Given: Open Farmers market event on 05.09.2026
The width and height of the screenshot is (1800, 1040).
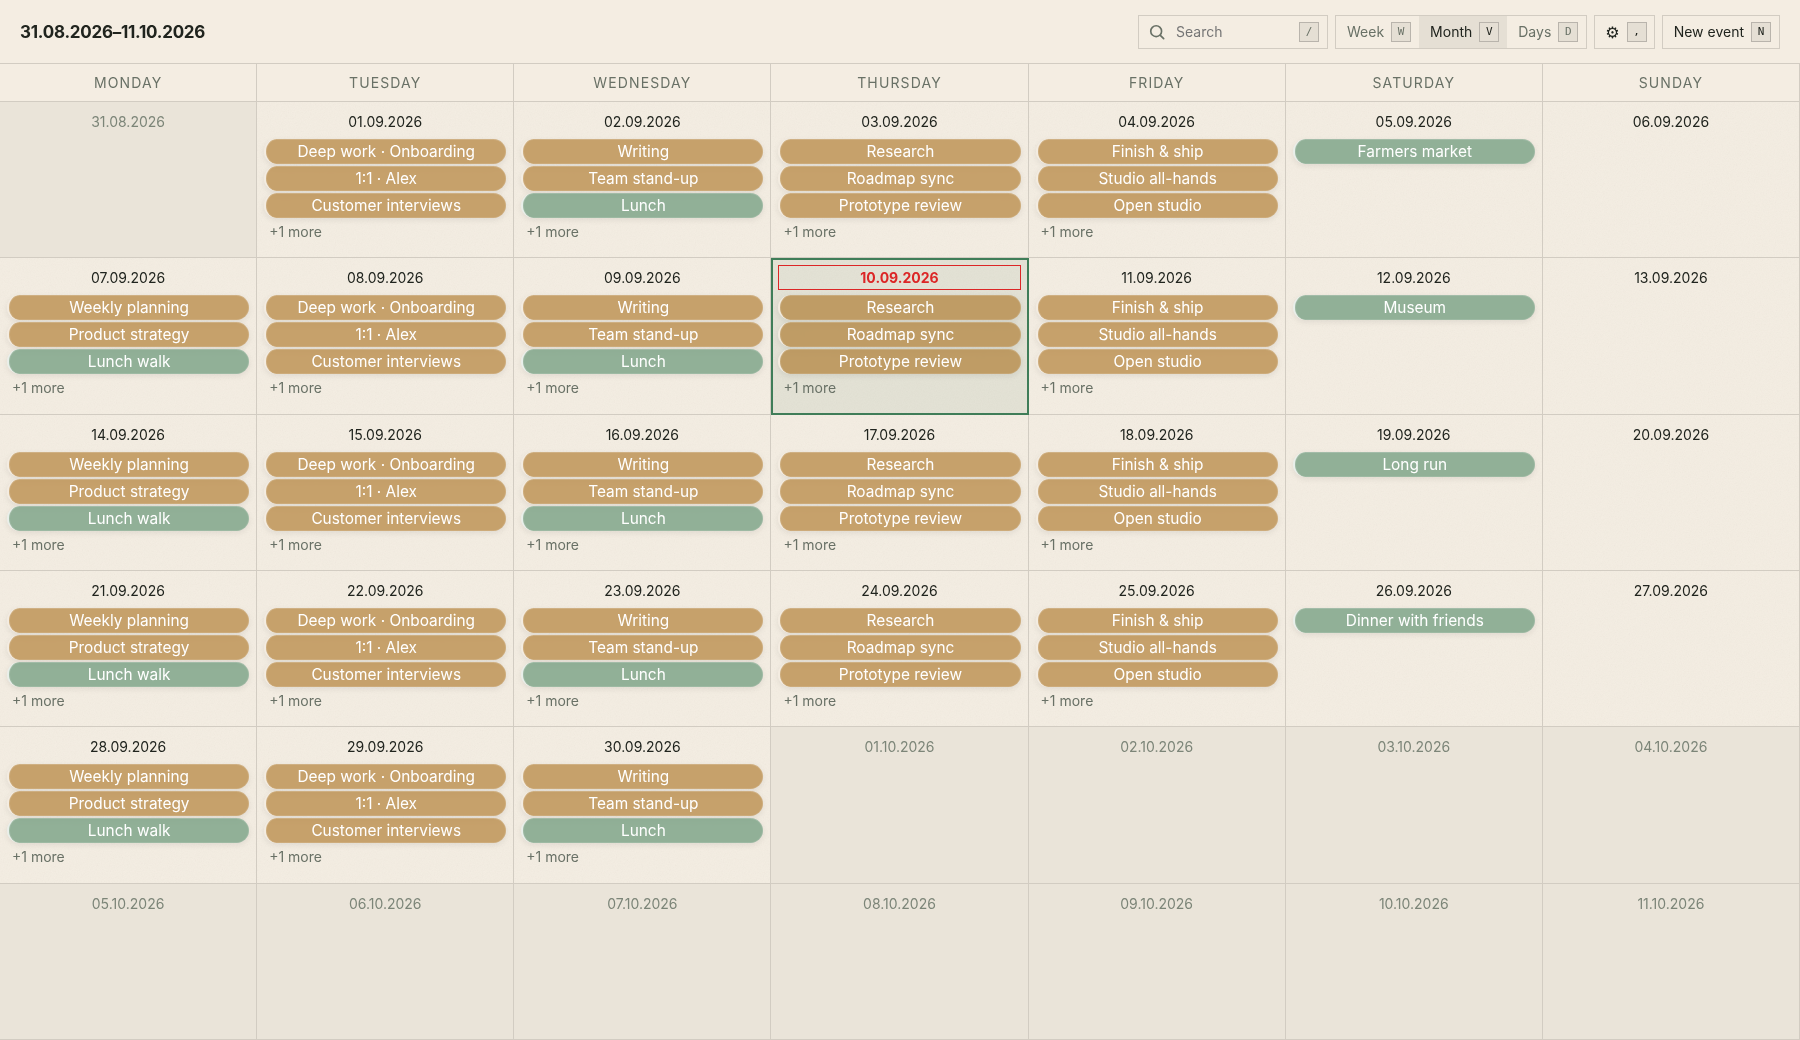Looking at the screenshot, I should click(x=1414, y=151).
